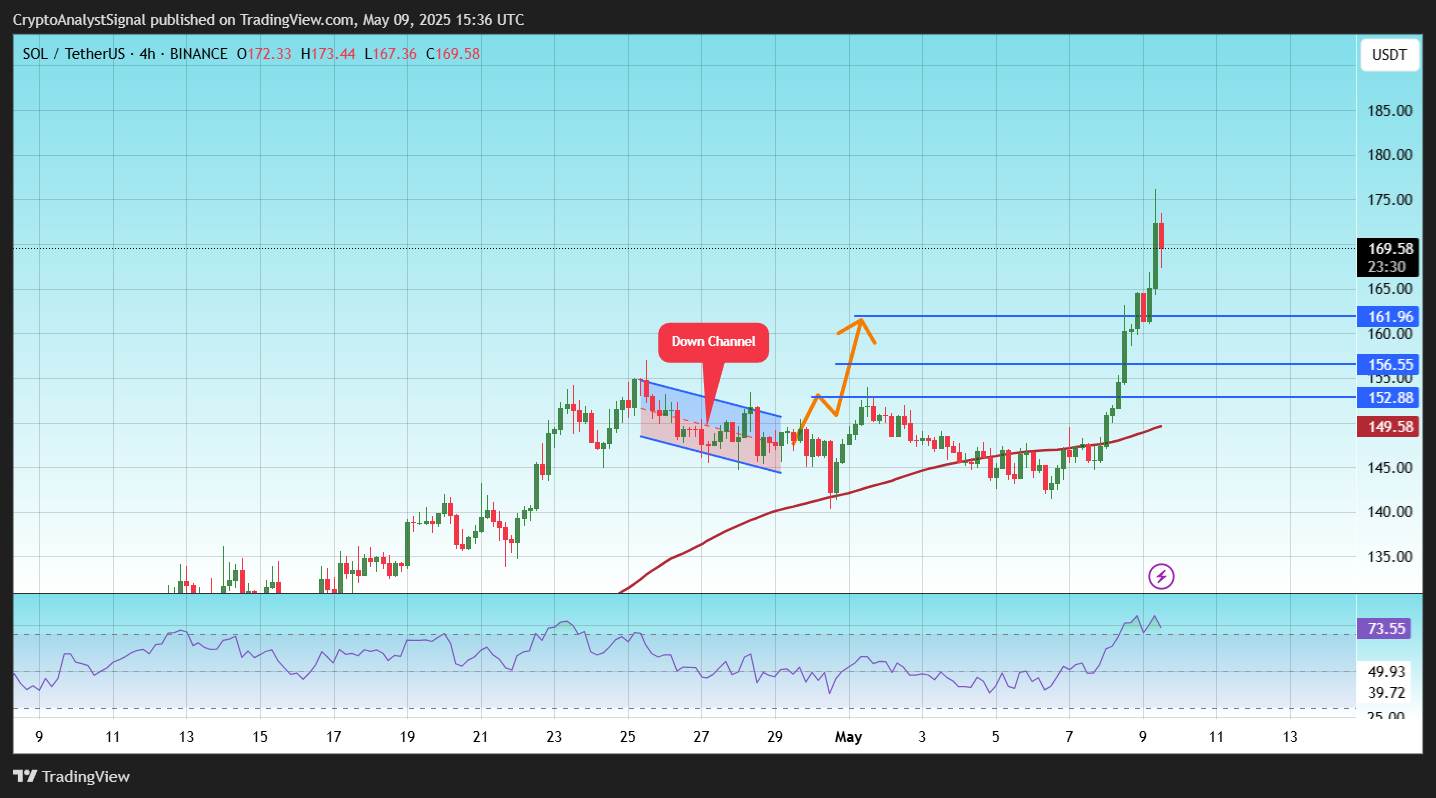Click the date 29 on time axis
Image resolution: width=1436 pixels, height=798 pixels.
pos(775,737)
